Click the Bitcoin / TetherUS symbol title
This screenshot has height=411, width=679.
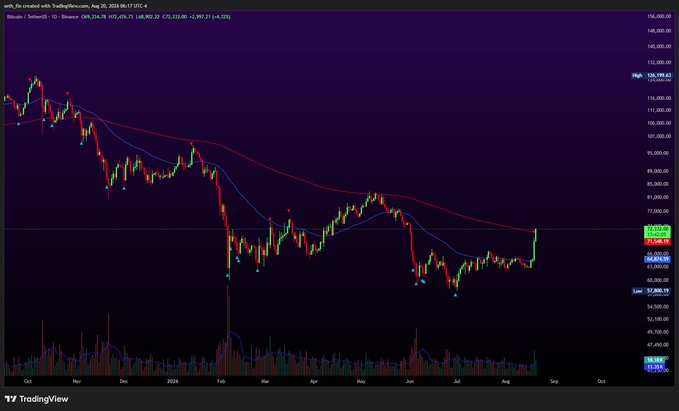coord(43,17)
